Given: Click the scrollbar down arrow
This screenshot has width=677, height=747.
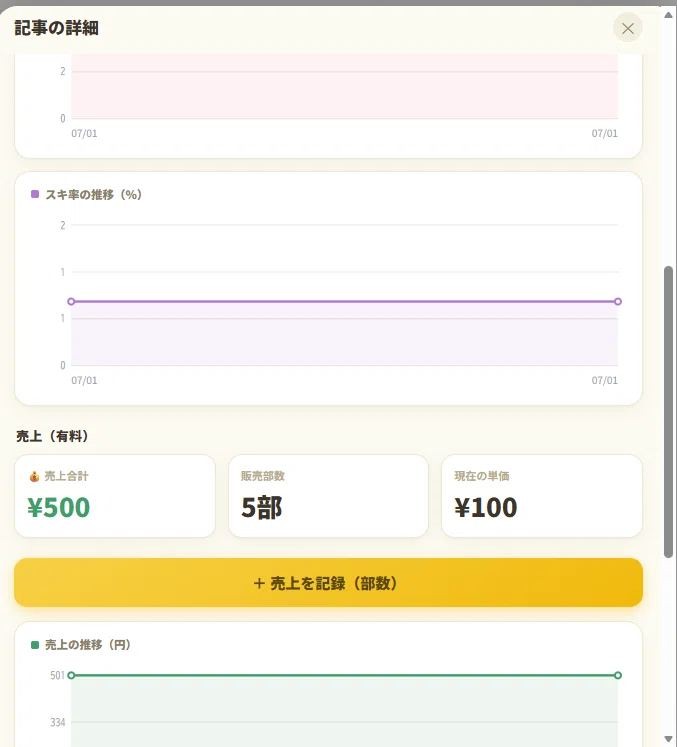Looking at the screenshot, I should 668,739.
